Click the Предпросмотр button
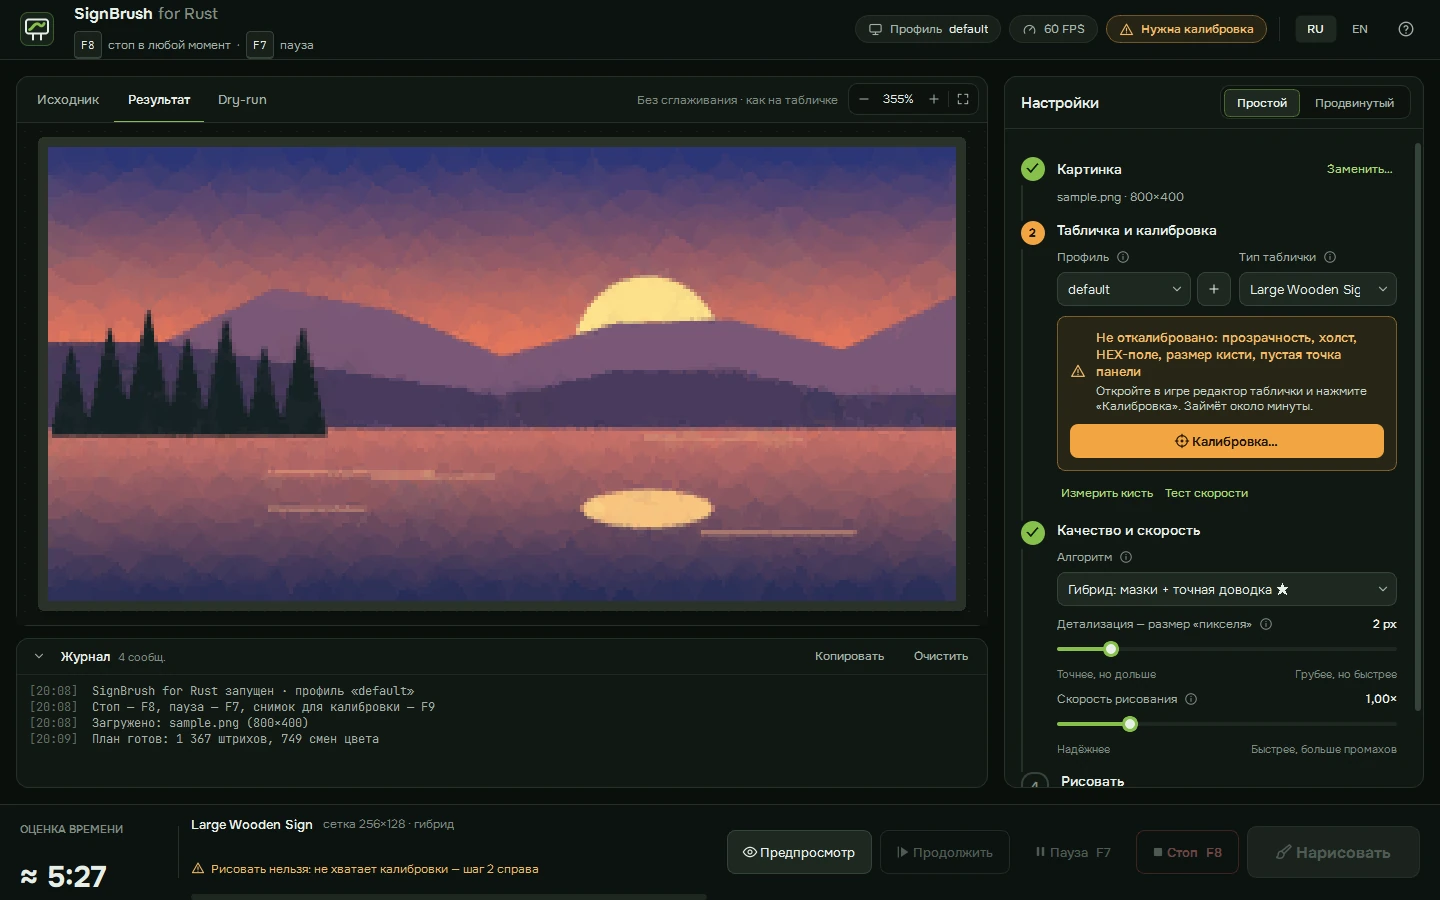1440x900 pixels. coord(799,853)
